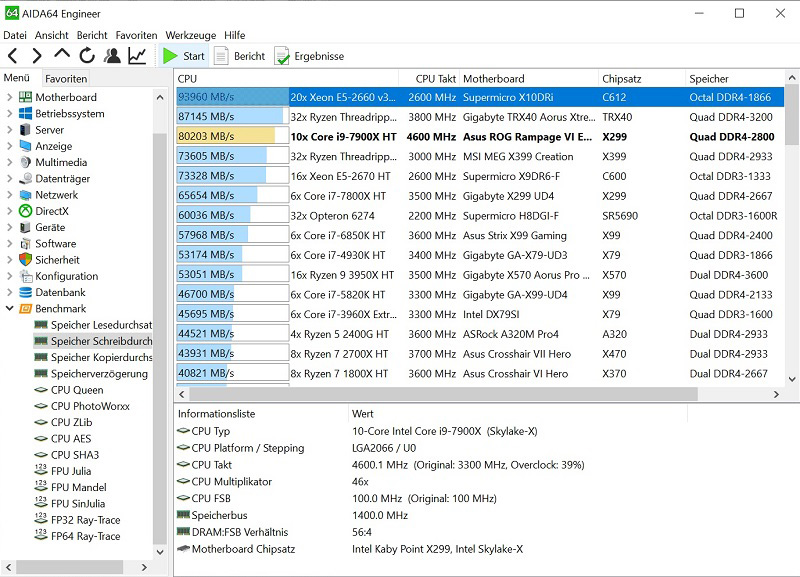The width and height of the screenshot is (800, 577).
Task: Select the Datenbank database icon
Action: tap(26, 292)
